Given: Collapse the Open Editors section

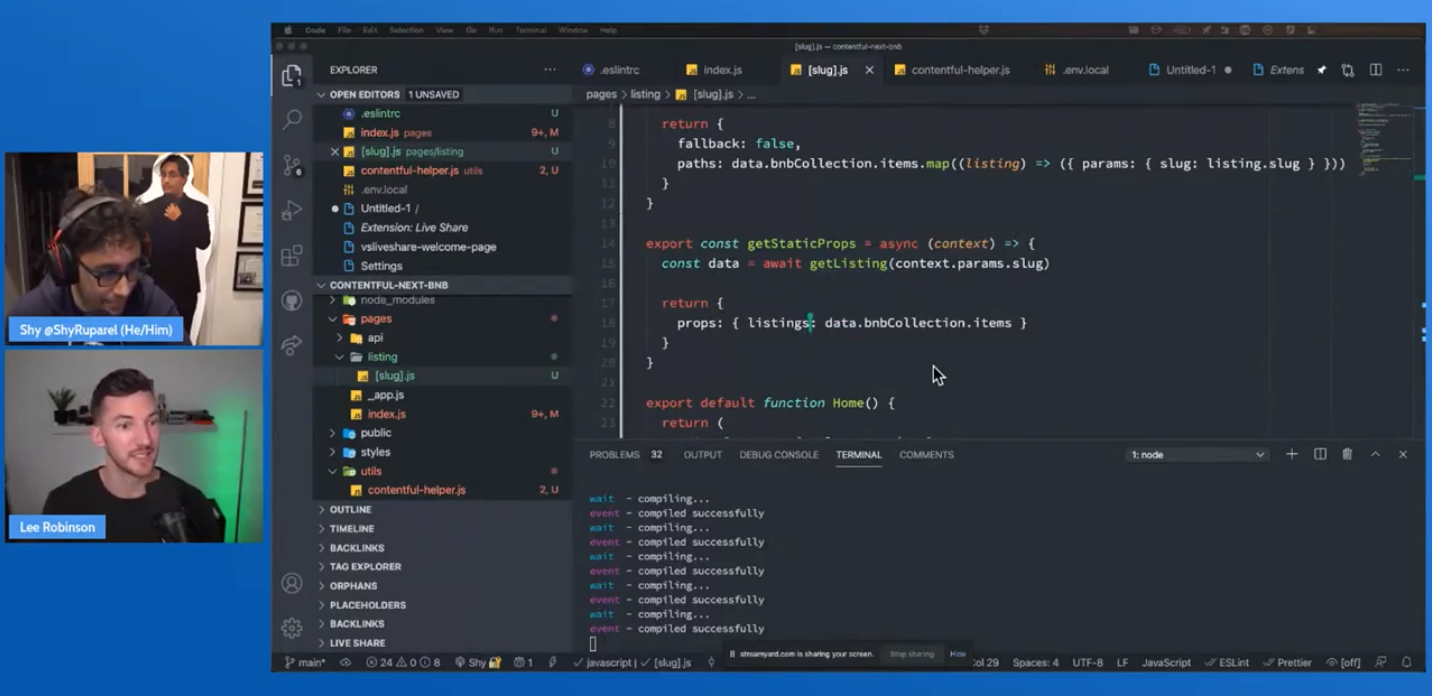Looking at the screenshot, I should (443, 94).
